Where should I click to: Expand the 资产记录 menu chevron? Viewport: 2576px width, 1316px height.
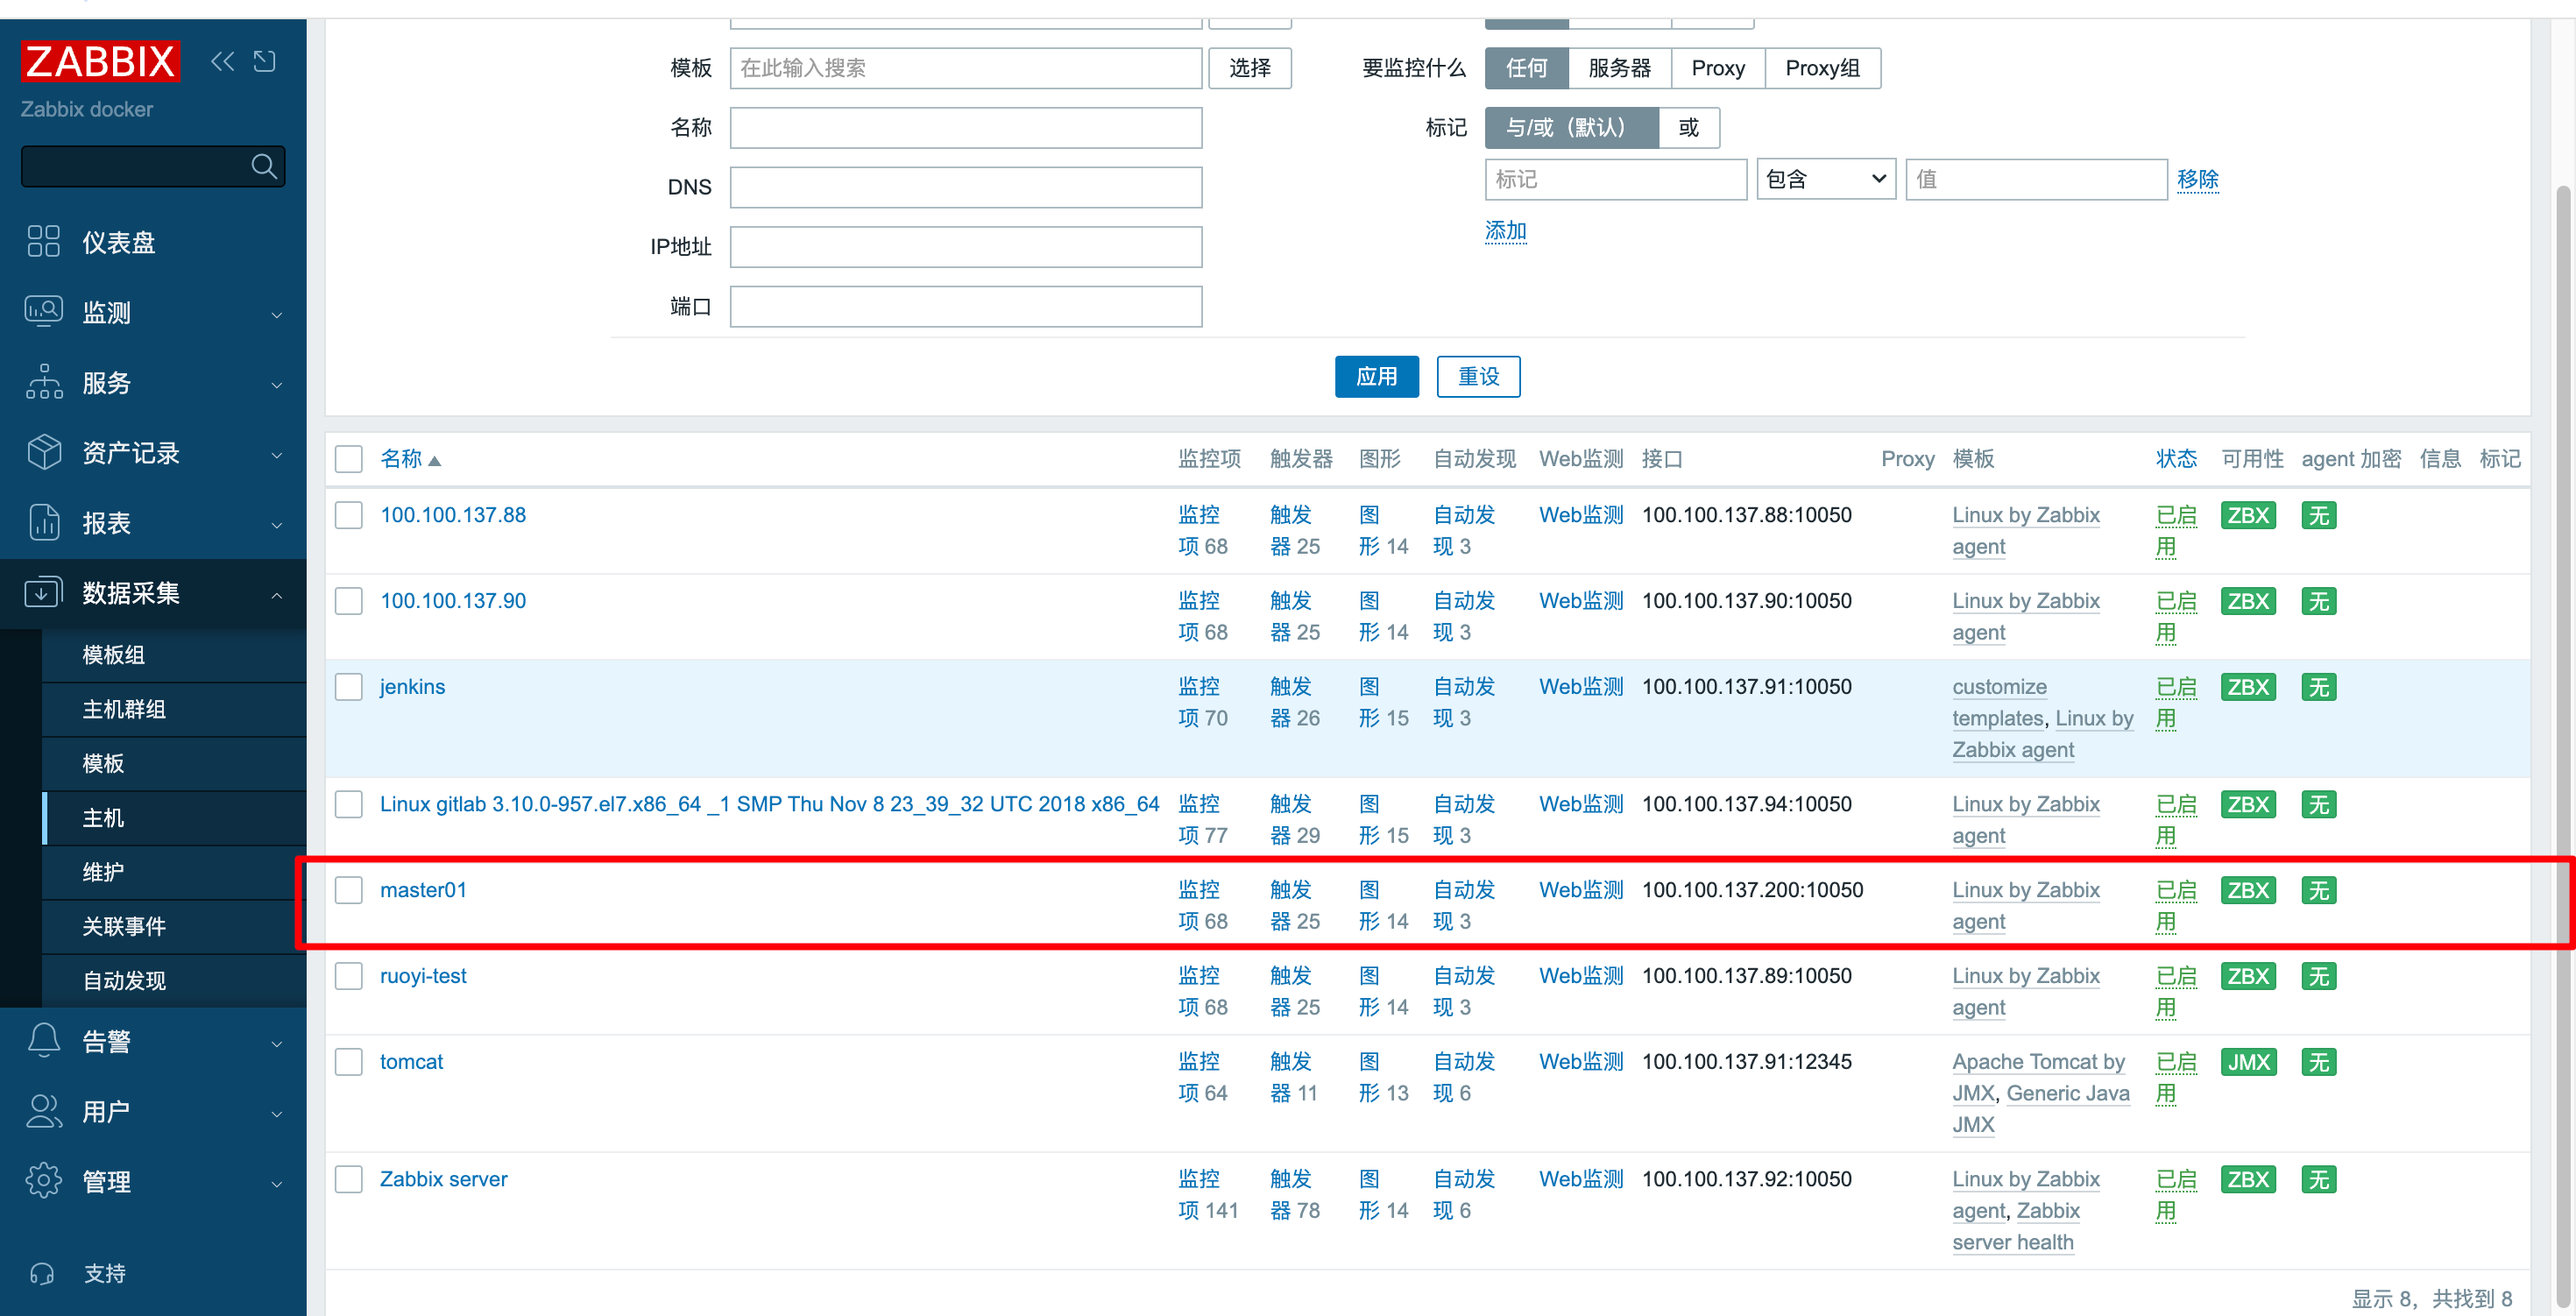[x=277, y=455]
